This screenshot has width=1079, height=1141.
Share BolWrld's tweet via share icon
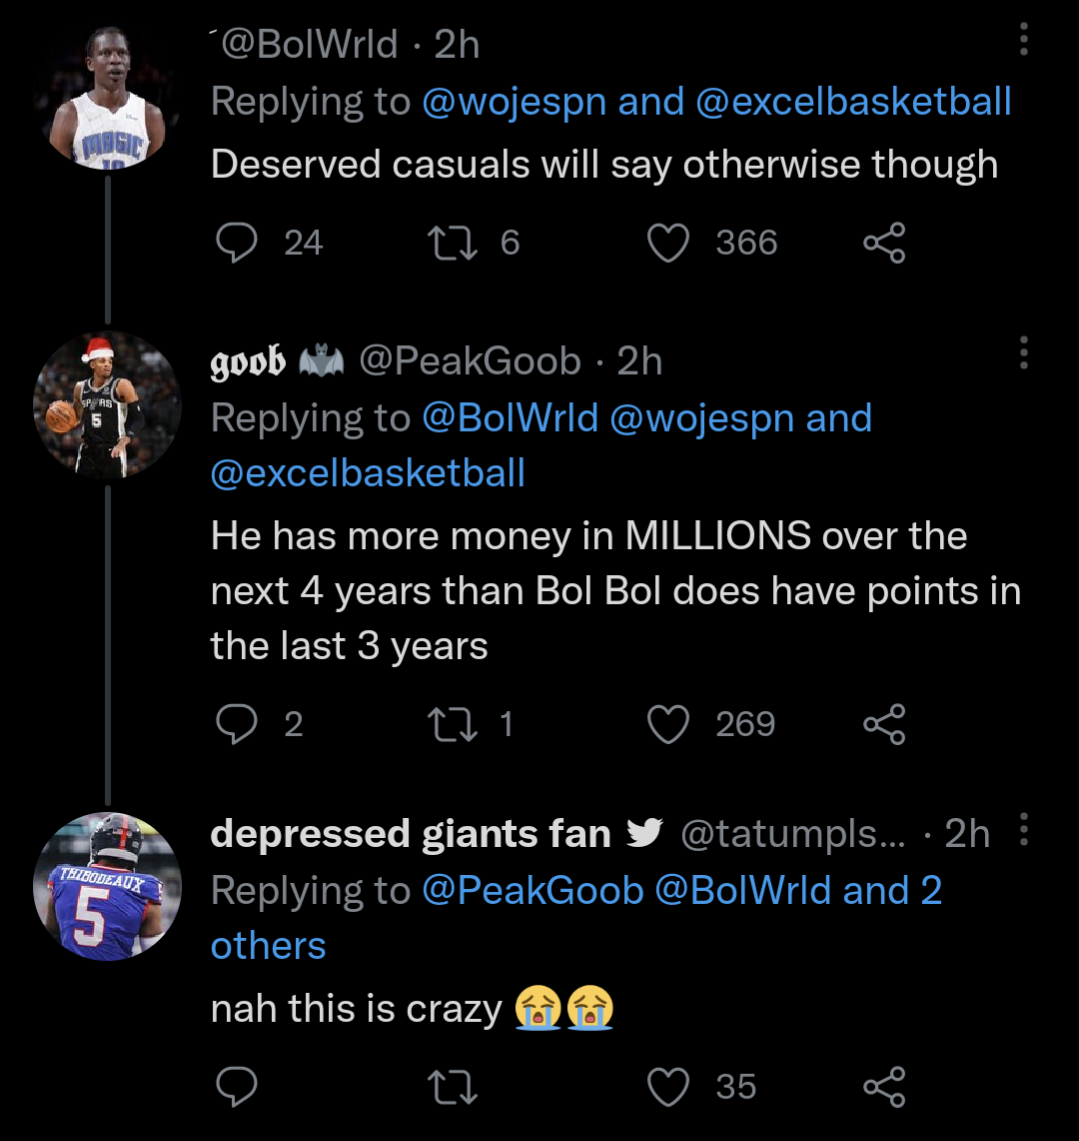[884, 243]
